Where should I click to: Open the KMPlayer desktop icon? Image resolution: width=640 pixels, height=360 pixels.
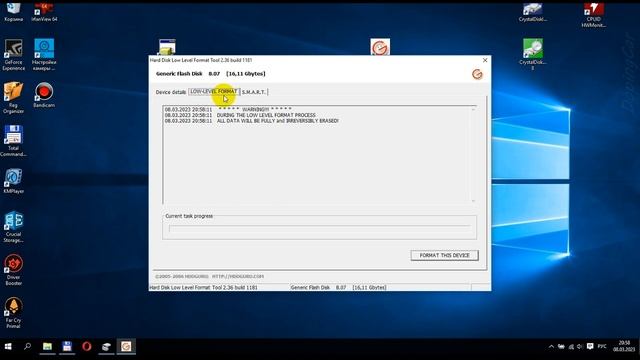[x=13, y=181]
